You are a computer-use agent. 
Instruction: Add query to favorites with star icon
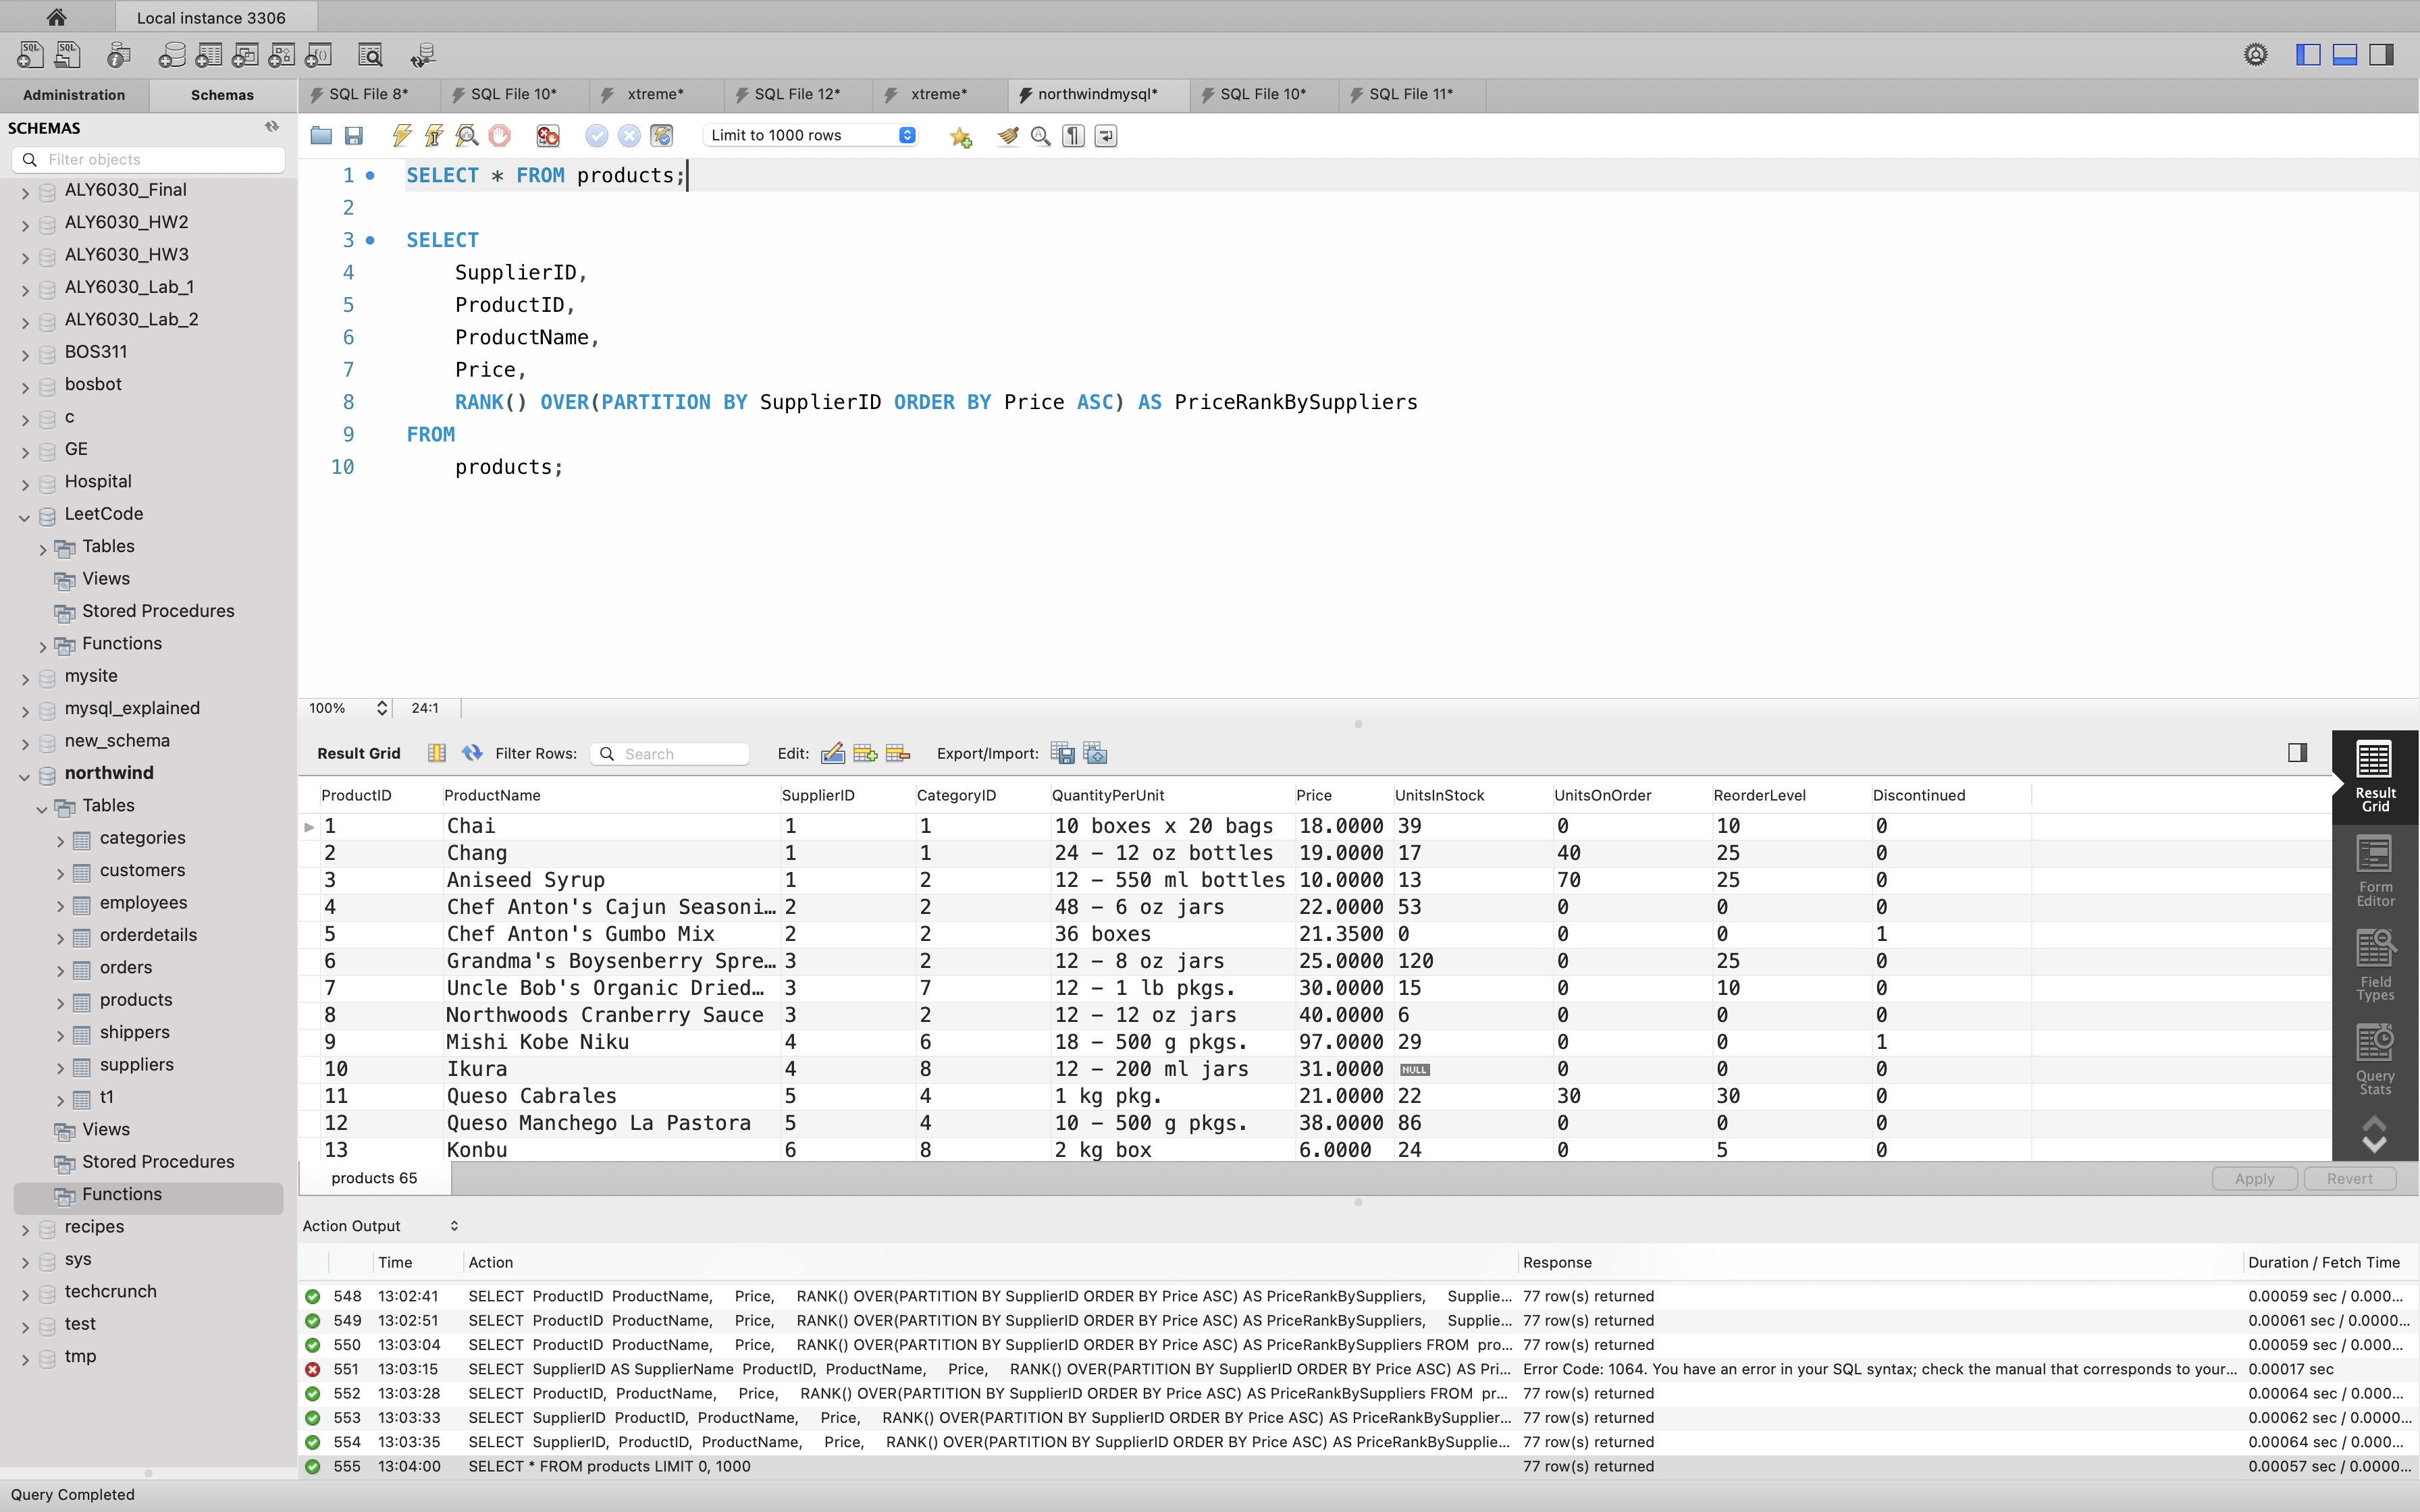coord(961,136)
